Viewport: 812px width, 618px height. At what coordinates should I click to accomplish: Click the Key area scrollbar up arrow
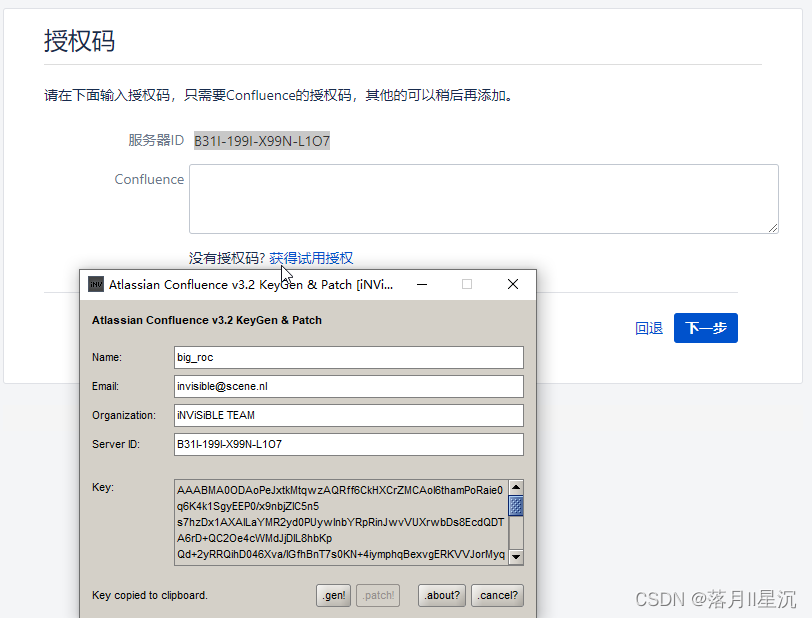pyautogui.click(x=516, y=487)
